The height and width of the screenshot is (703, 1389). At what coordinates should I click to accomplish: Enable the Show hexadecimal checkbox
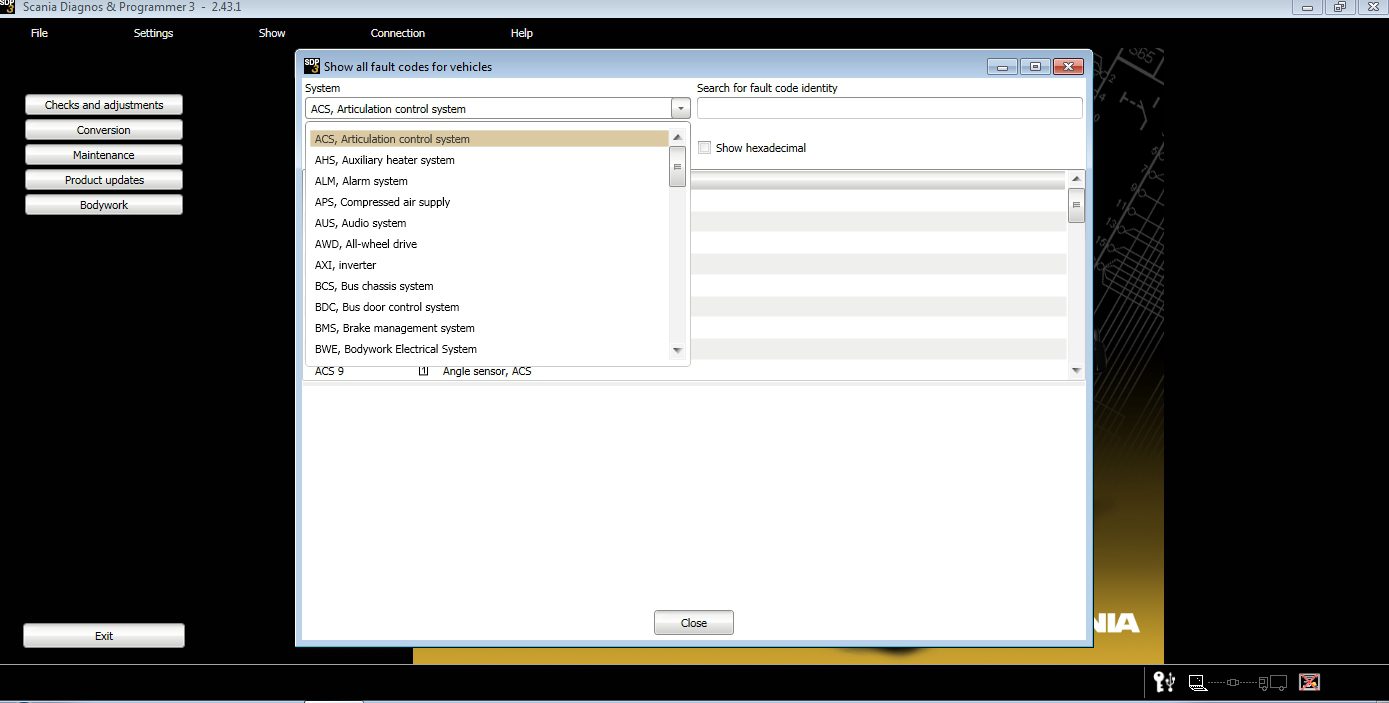point(704,148)
